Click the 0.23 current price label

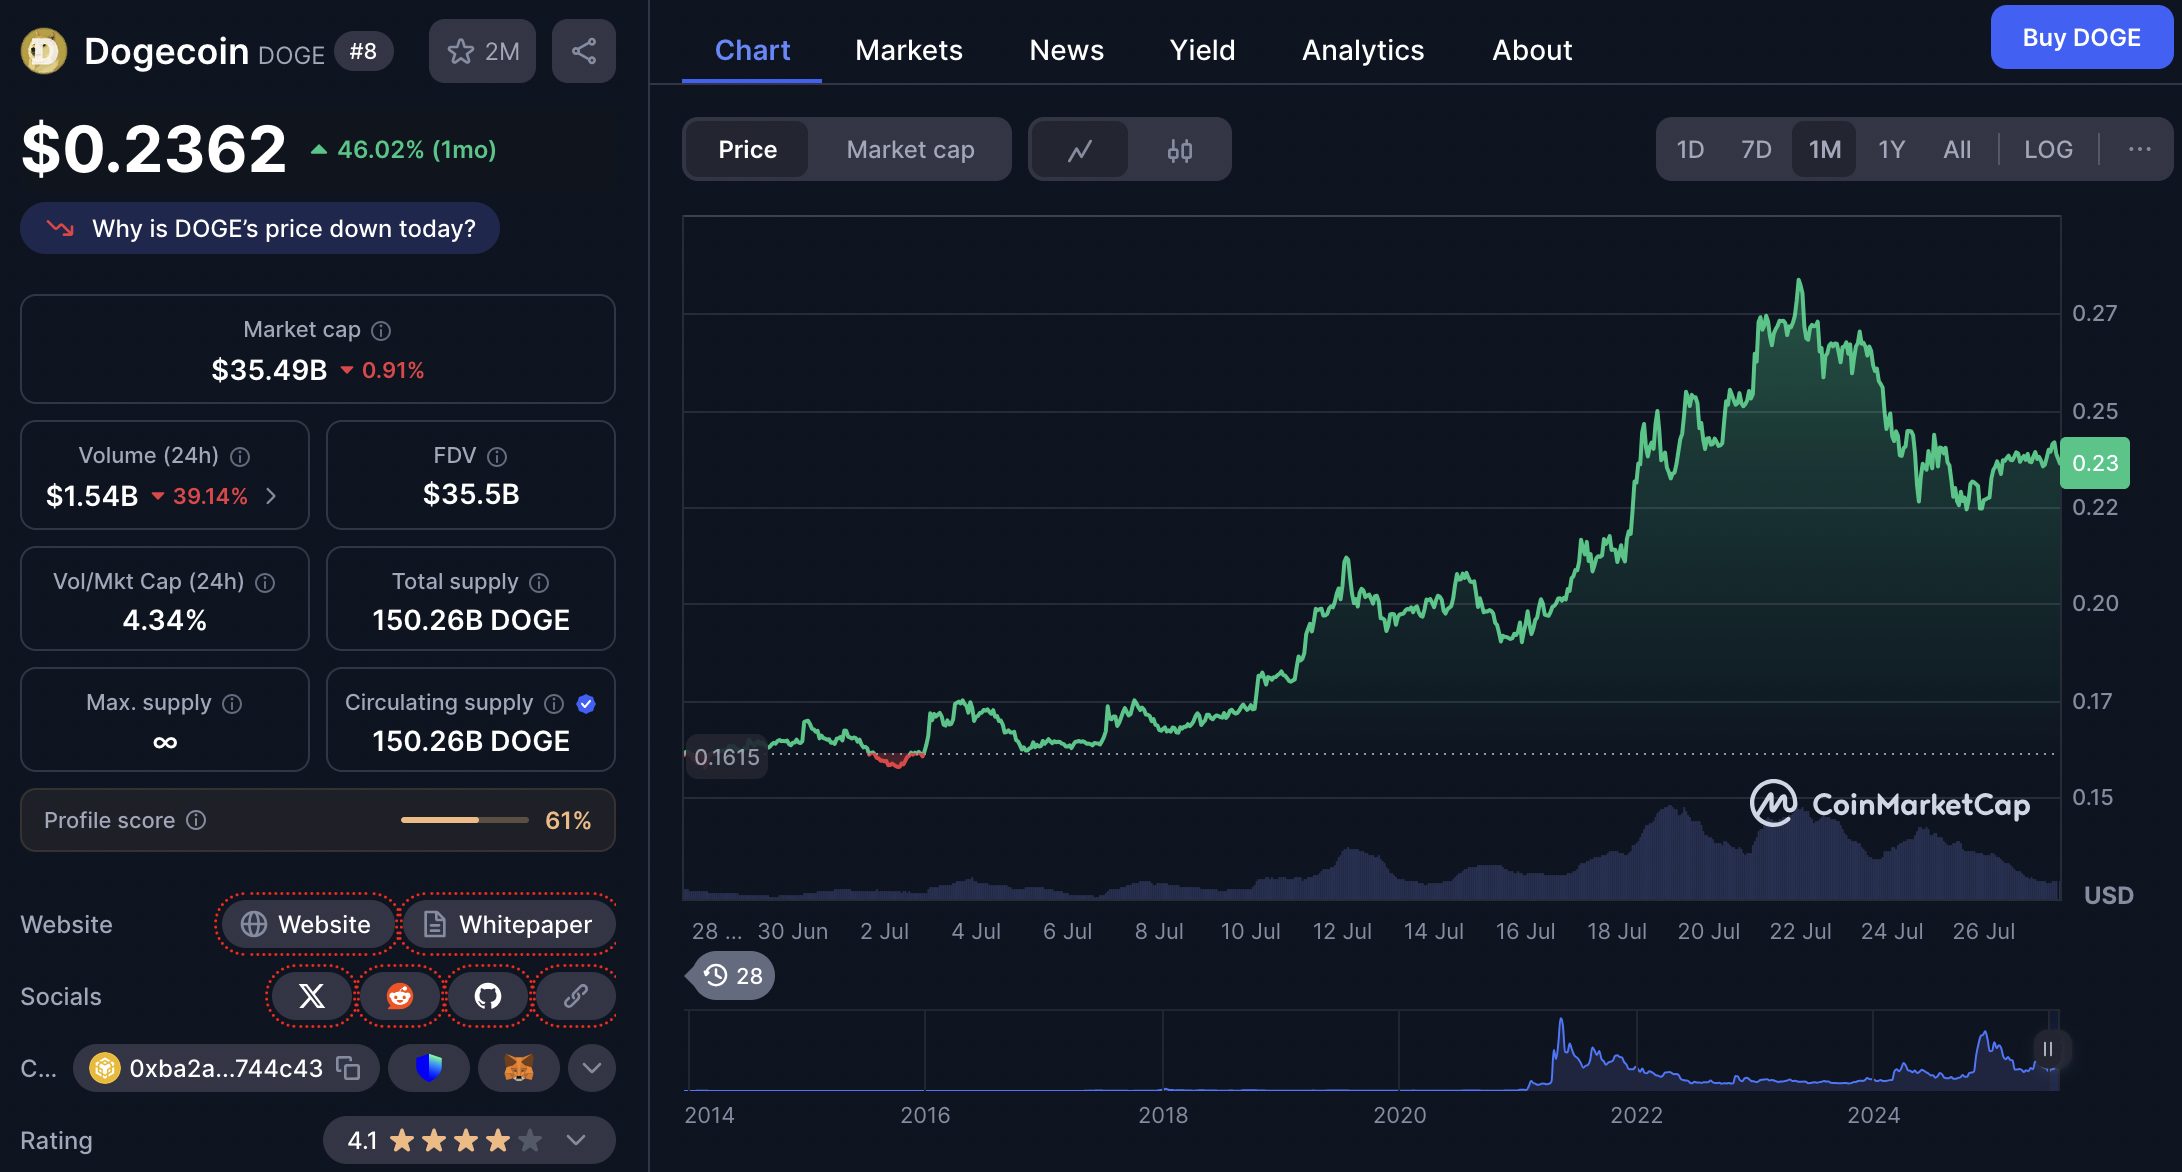tap(2095, 463)
